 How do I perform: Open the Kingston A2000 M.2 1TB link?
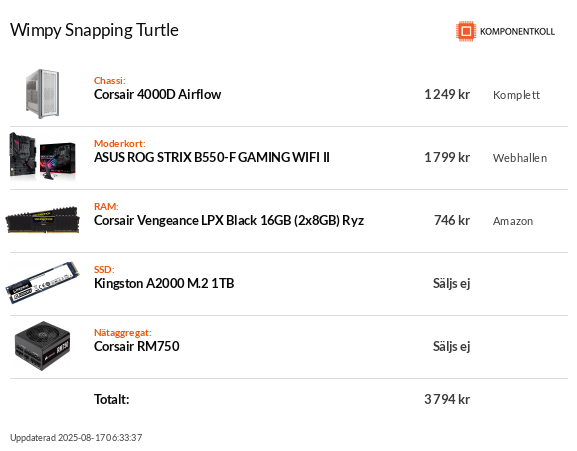pos(164,283)
